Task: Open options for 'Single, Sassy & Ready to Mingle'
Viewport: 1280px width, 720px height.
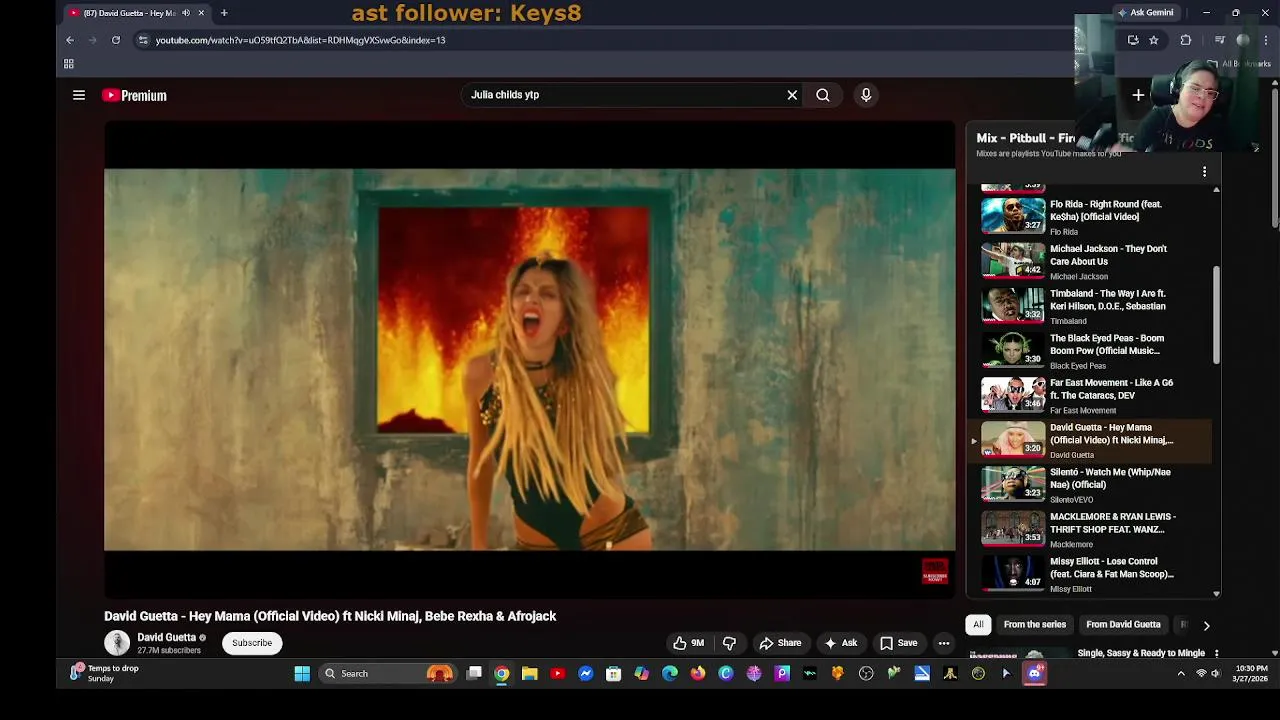Action: [1216, 653]
